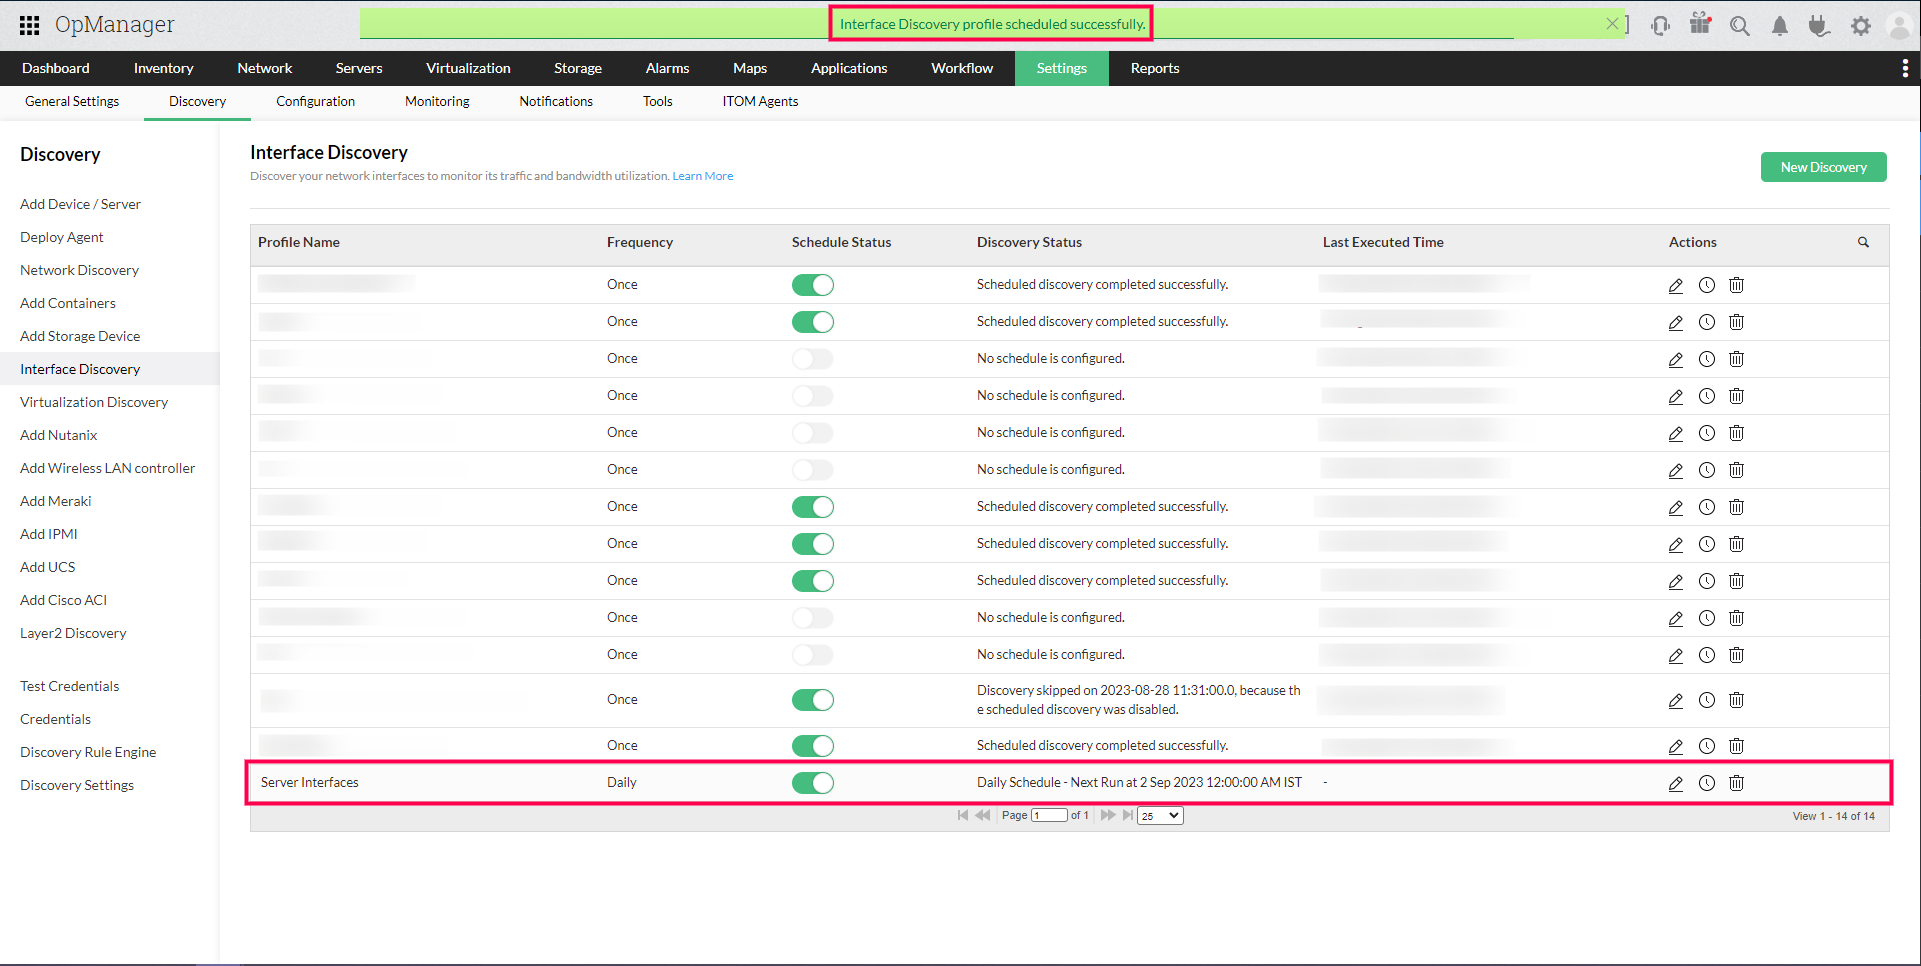Search the interface discovery table
This screenshot has height=966, width=1921.
[x=1864, y=242]
